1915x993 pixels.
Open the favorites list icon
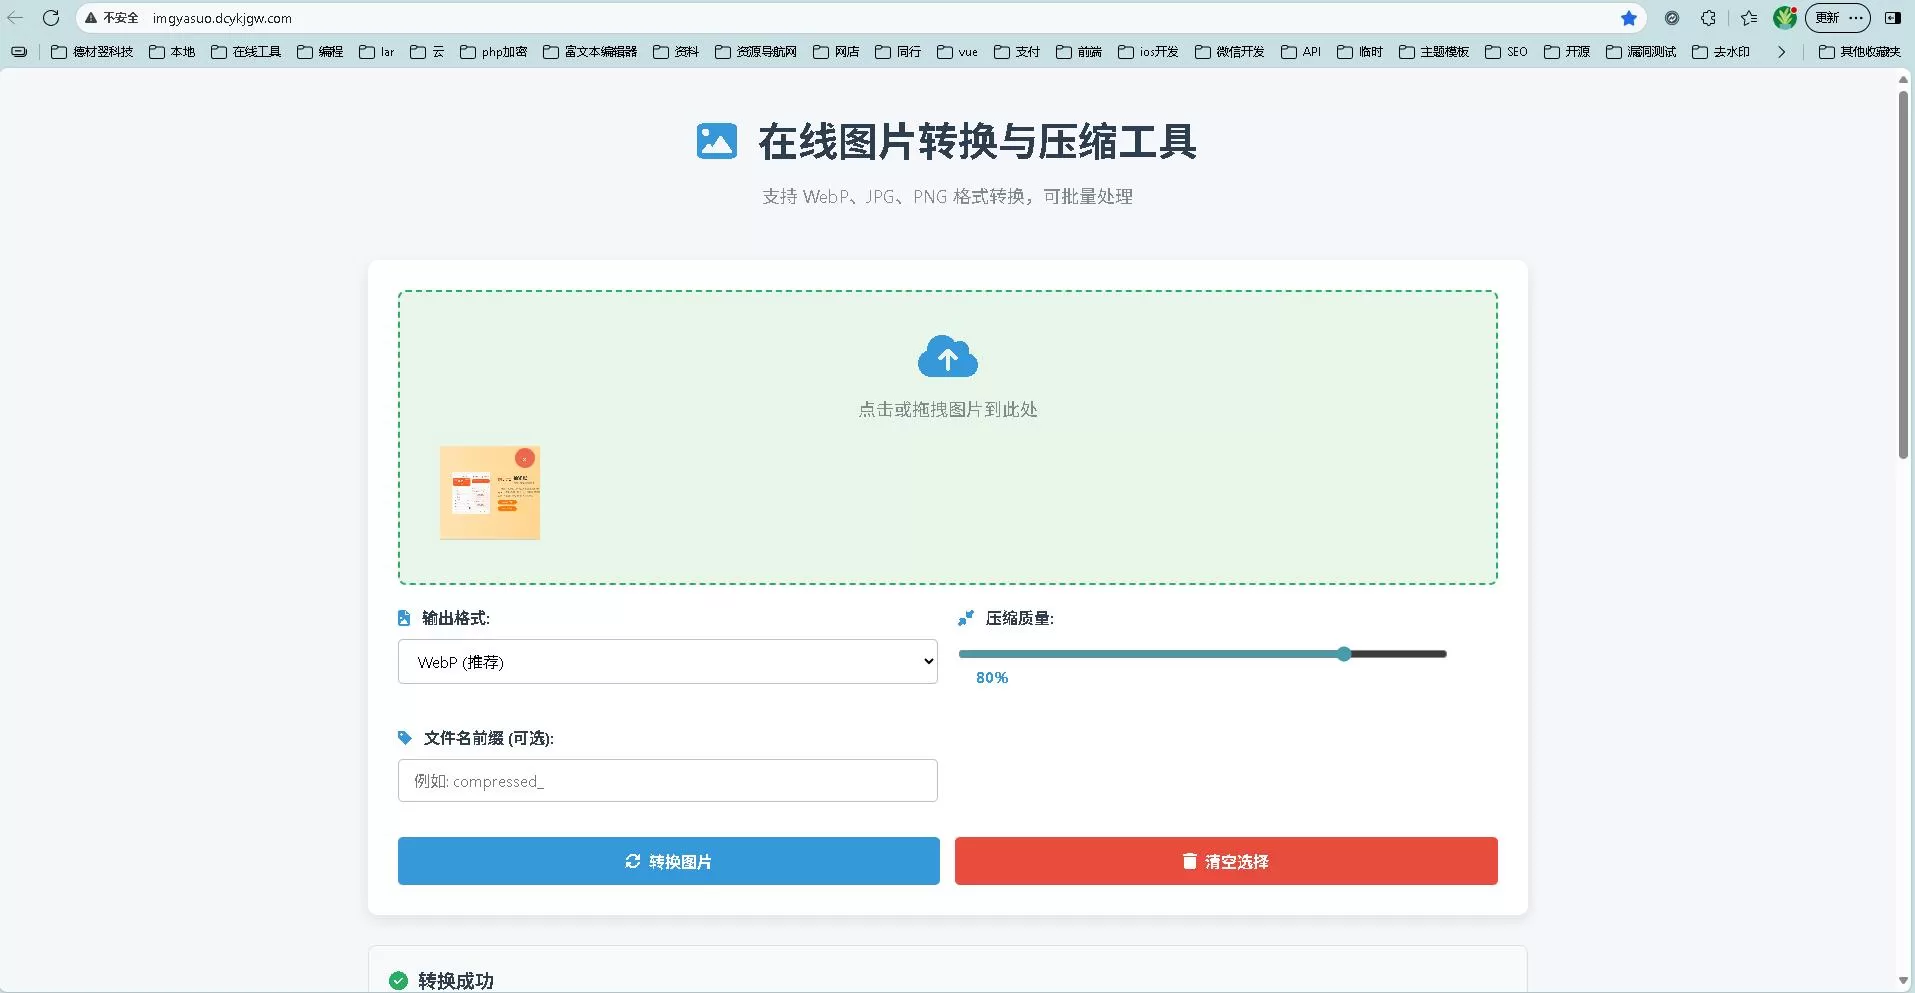coord(1748,18)
